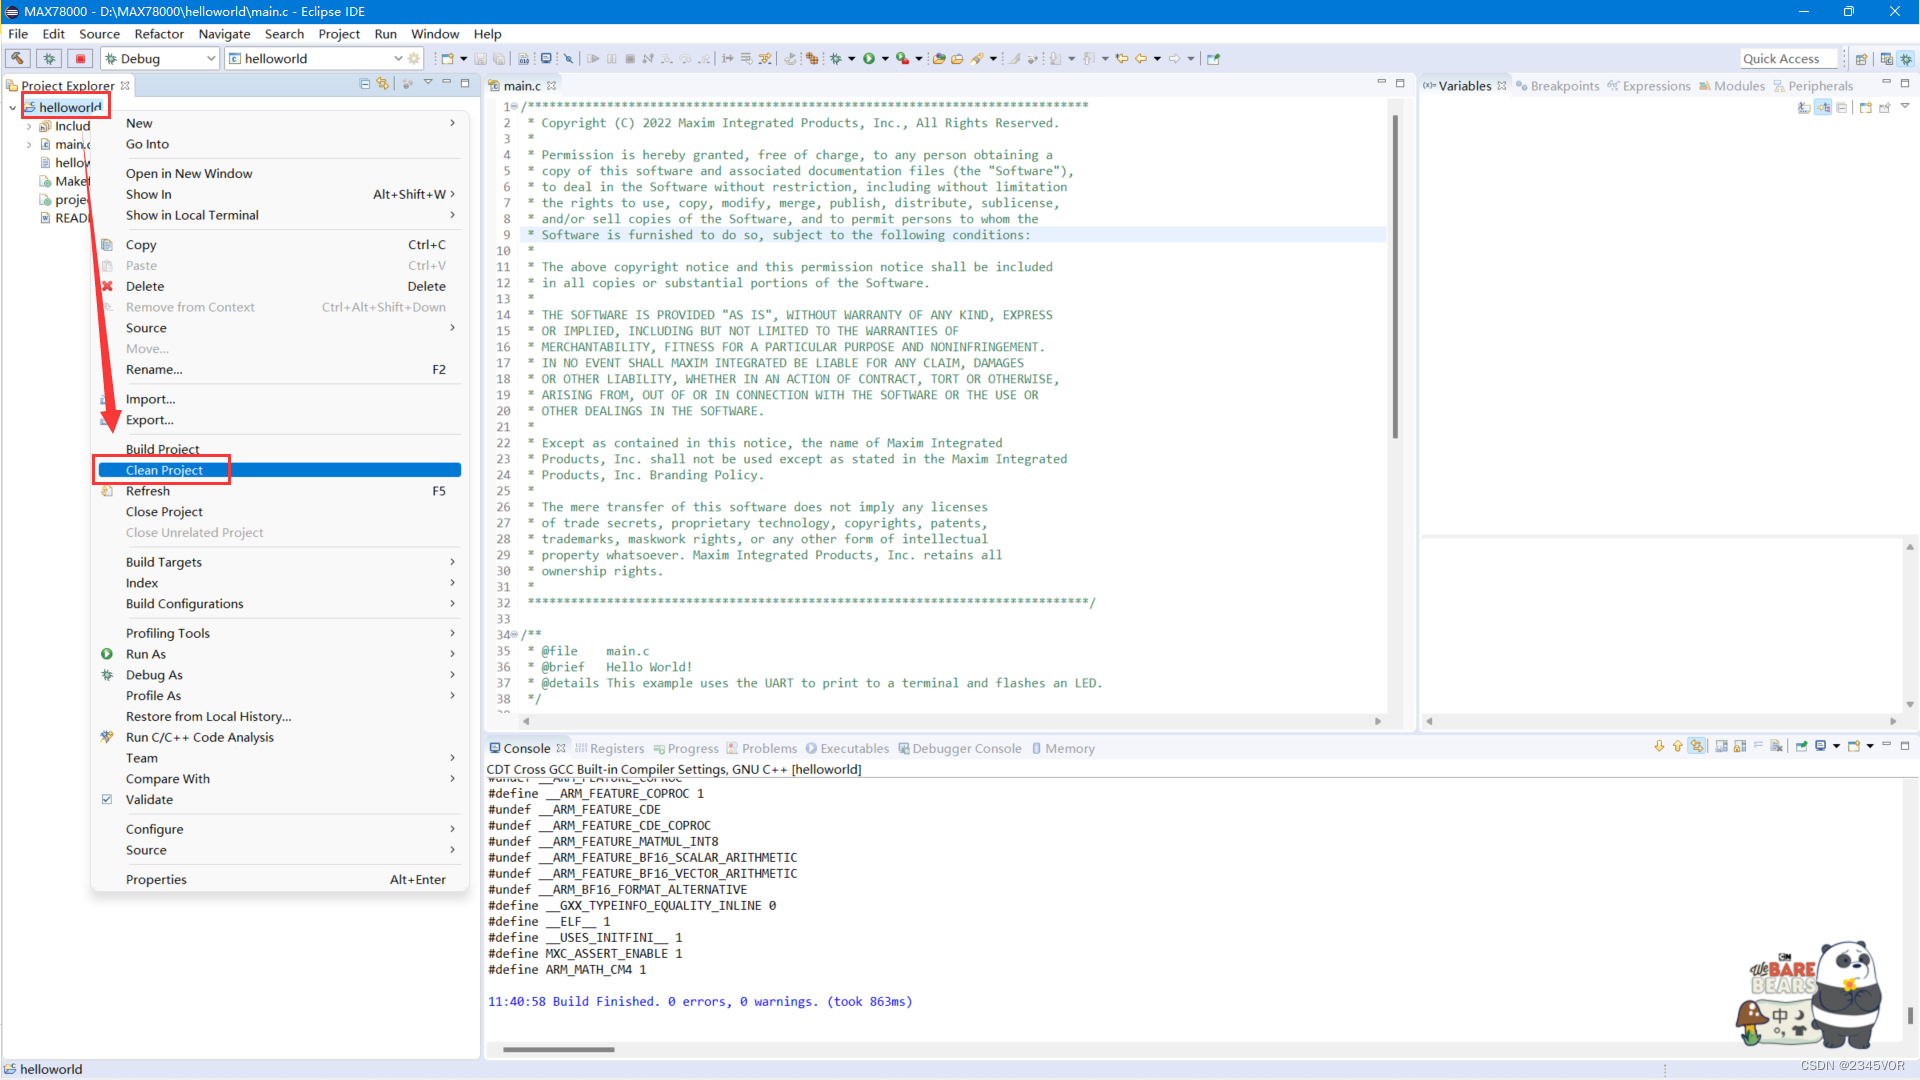Toggle the Validate checkbox menu item
The width and height of the screenshot is (1920, 1080).
[x=148, y=800]
